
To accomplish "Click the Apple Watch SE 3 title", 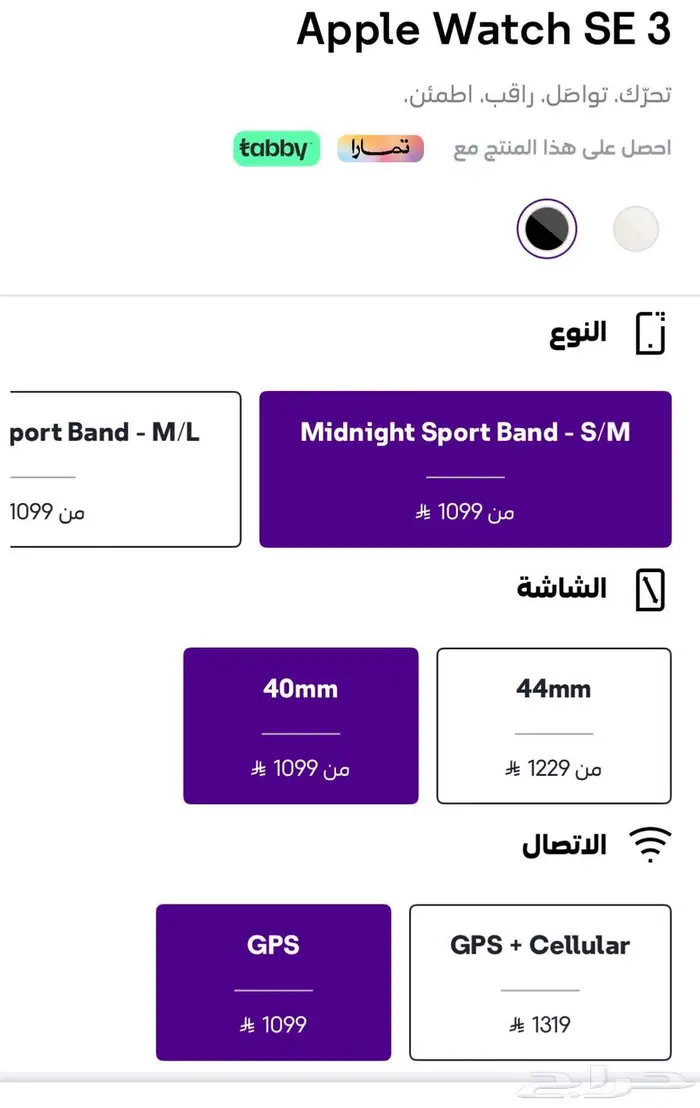I will pyautogui.click(x=483, y=30).
